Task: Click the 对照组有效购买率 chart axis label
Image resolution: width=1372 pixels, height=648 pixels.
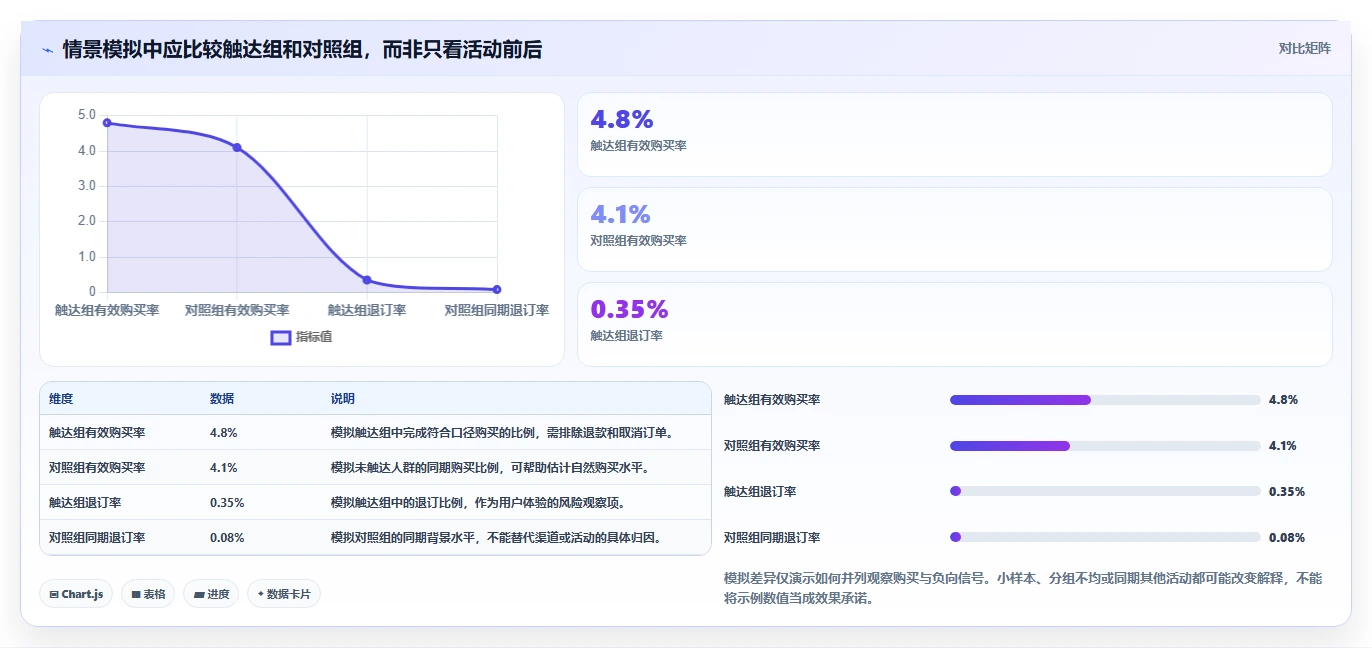Action: tap(237, 311)
